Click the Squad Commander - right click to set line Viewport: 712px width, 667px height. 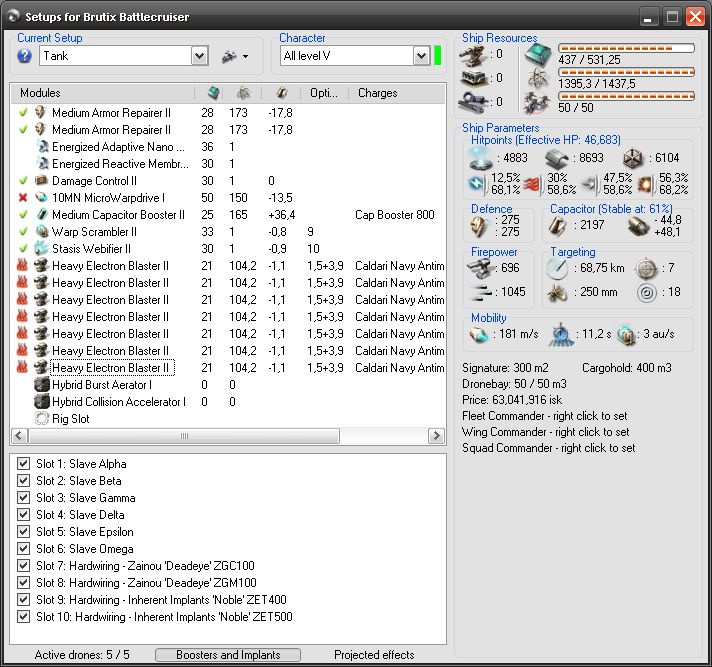[549, 448]
